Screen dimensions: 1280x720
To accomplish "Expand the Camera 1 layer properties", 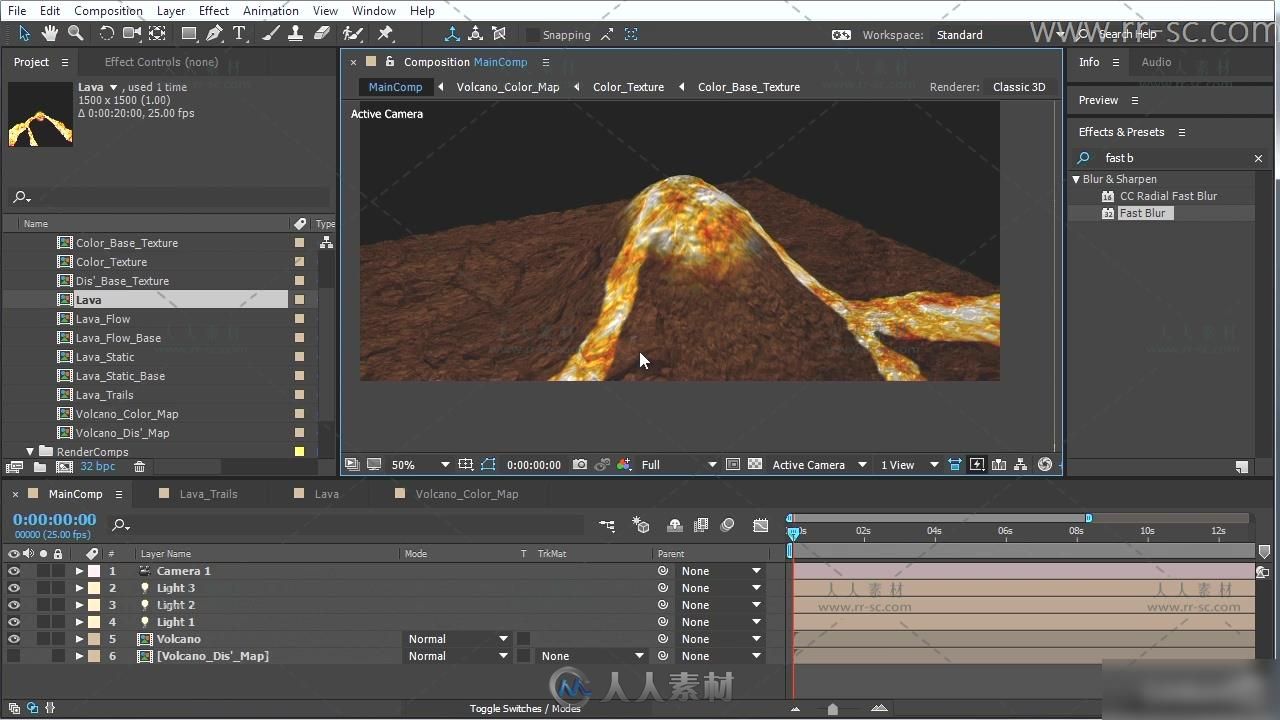I will [x=79, y=571].
